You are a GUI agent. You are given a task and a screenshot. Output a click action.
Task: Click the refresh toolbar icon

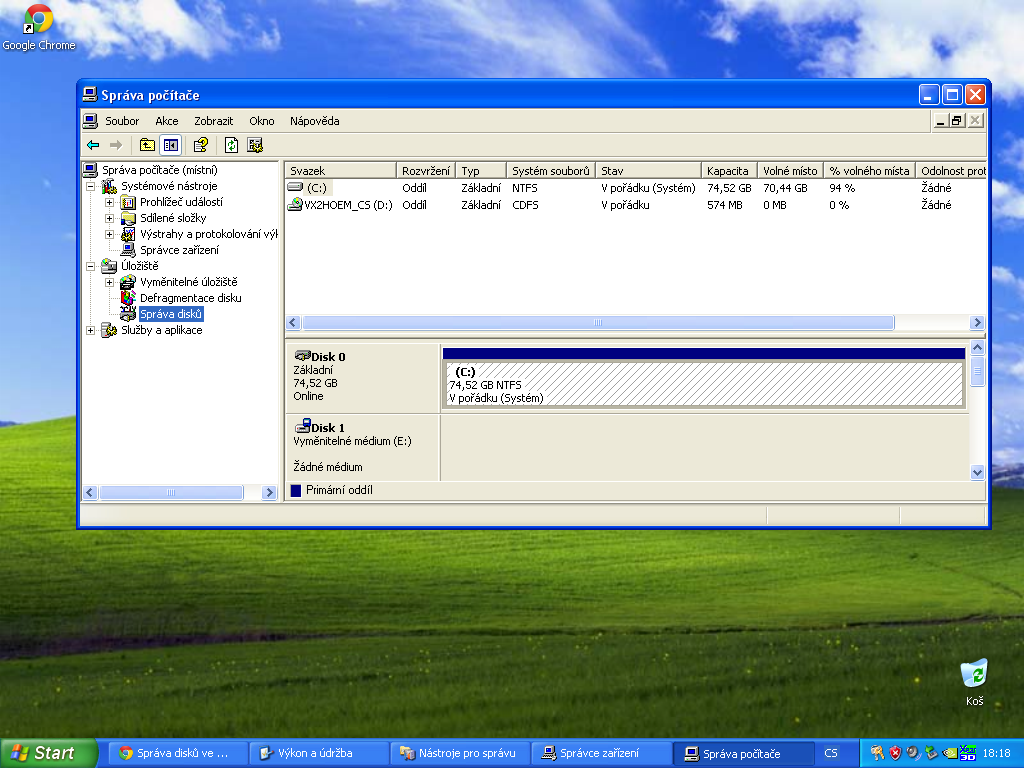[x=231, y=145]
